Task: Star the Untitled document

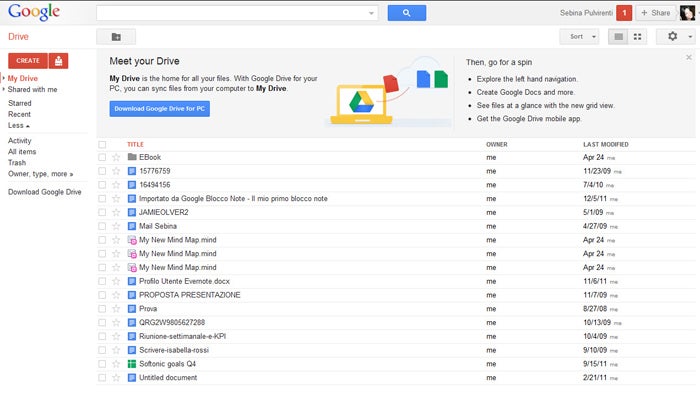Action: pyautogui.click(x=116, y=378)
